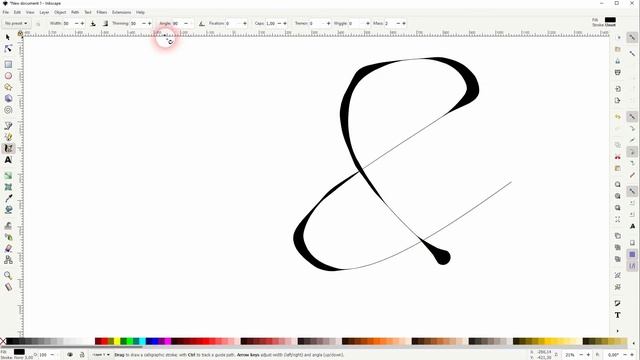This screenshot has width=640, height=360.
Task: Select the 3D box tool
Action: [x=8, y=98]
